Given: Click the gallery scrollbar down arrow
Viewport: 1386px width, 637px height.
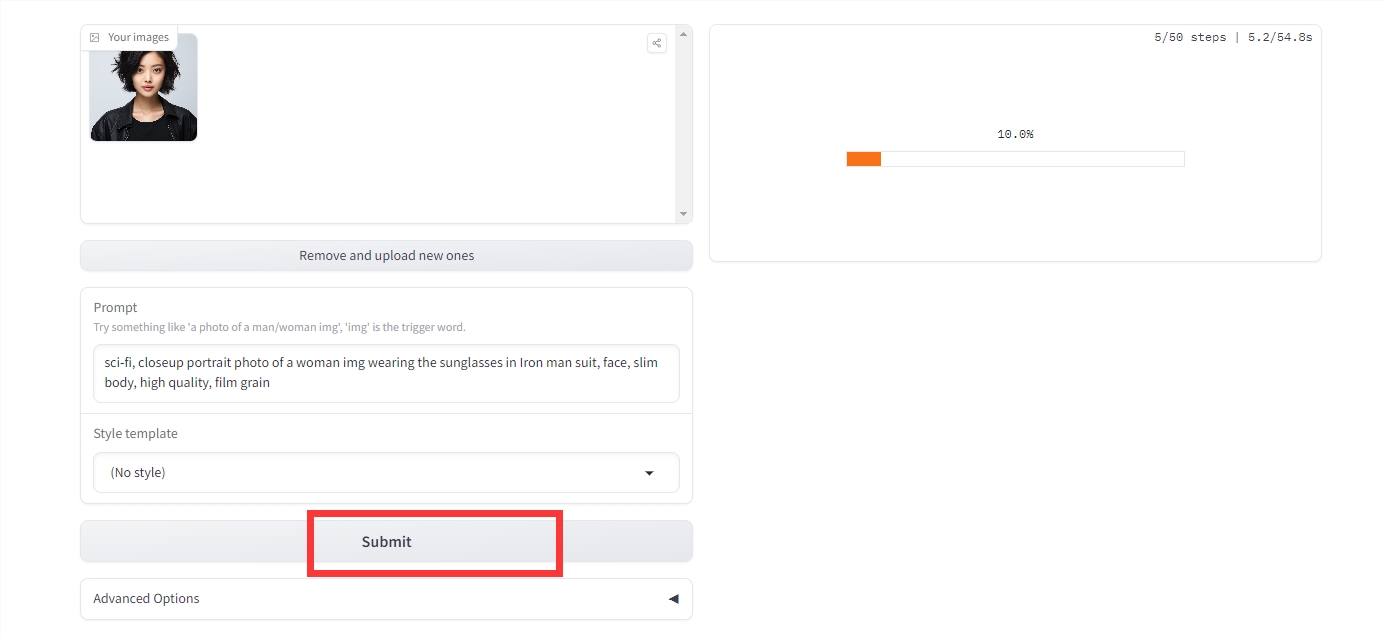Looking at the screenshot, I should click(684, 214).
